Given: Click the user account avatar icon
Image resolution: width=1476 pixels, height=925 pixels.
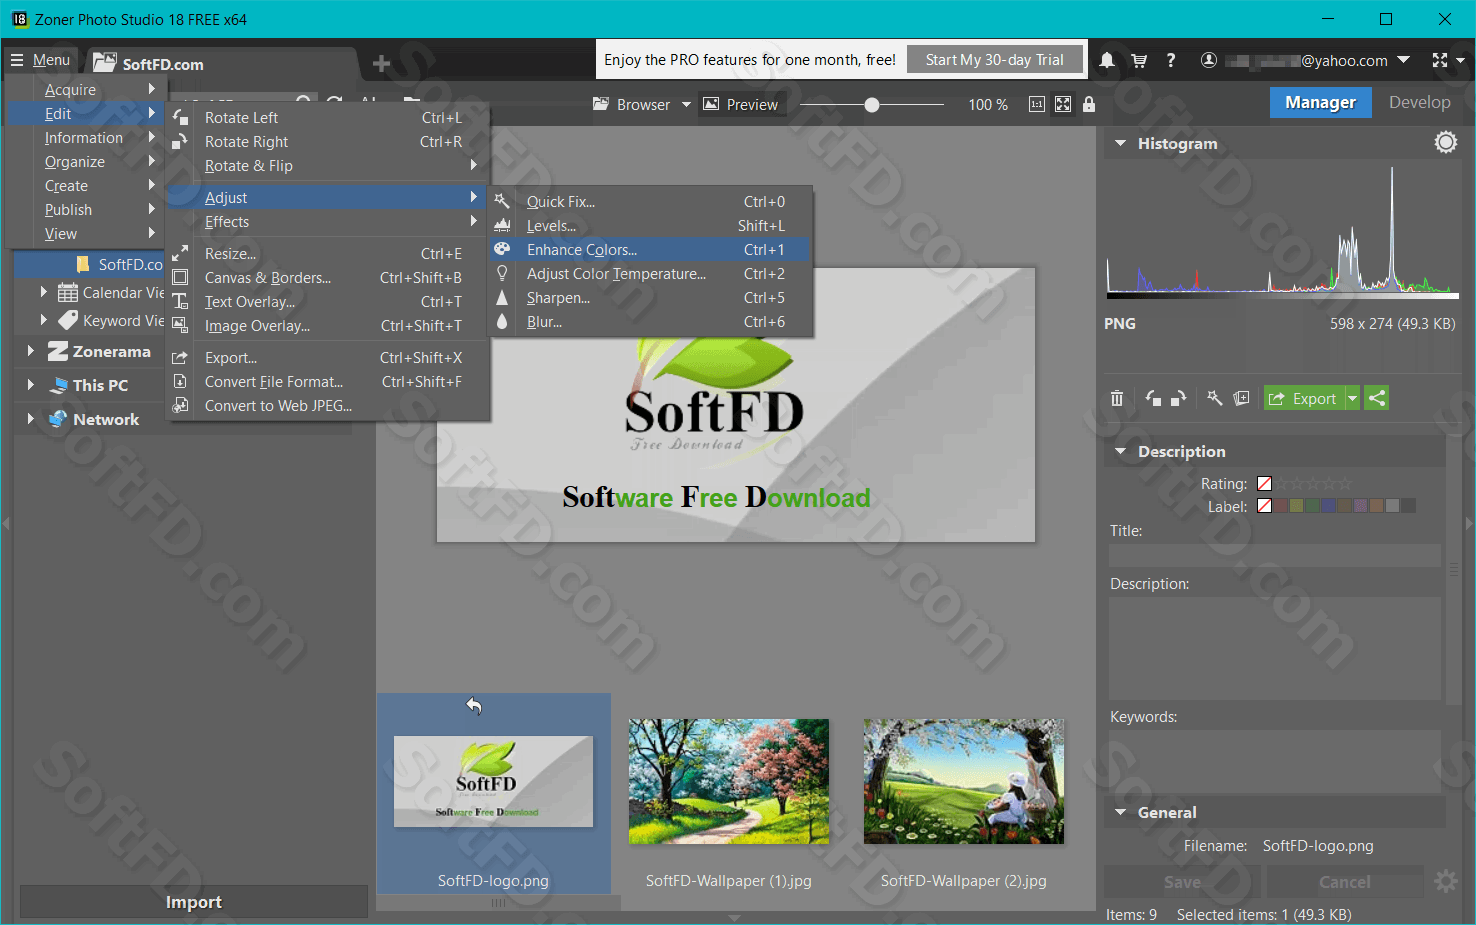Looking at the screenshot, I should [x=1209, y=60].
